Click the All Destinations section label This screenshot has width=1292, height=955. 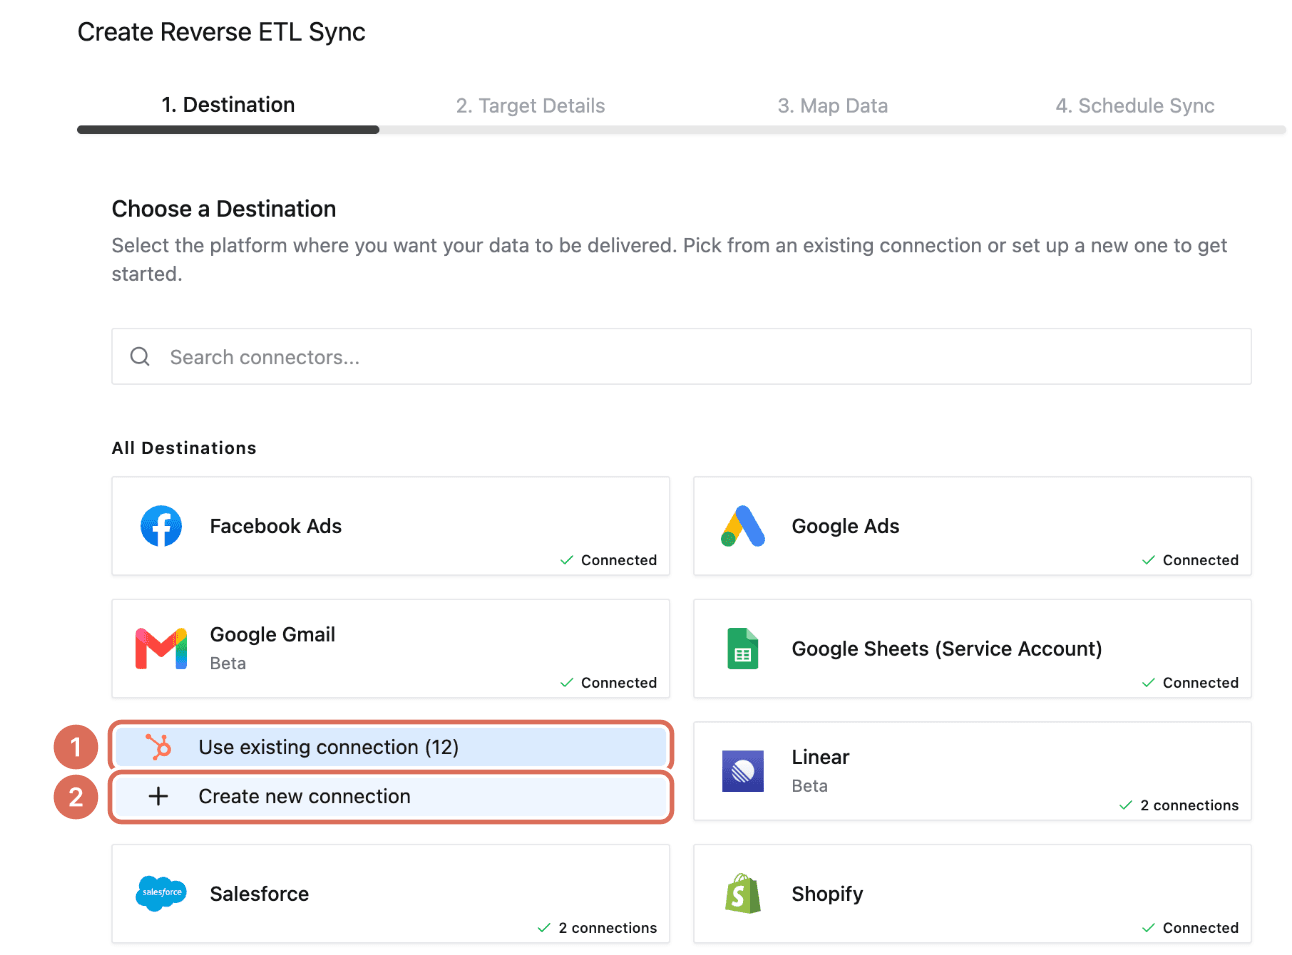point(184,448)
